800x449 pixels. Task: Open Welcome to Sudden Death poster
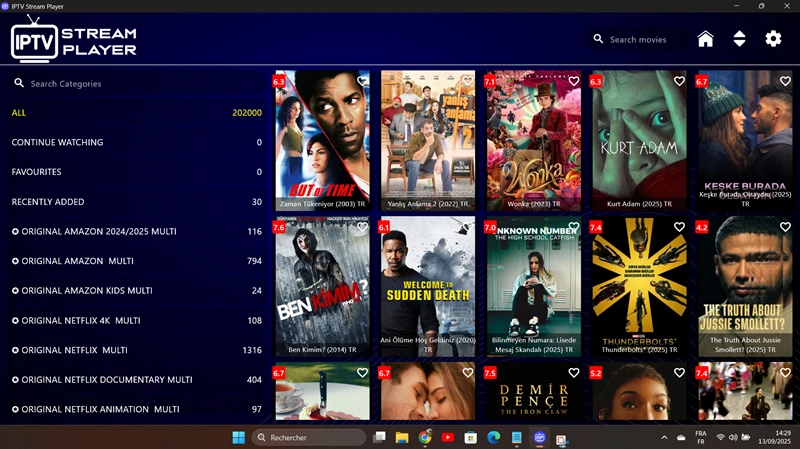coord(428,286)
